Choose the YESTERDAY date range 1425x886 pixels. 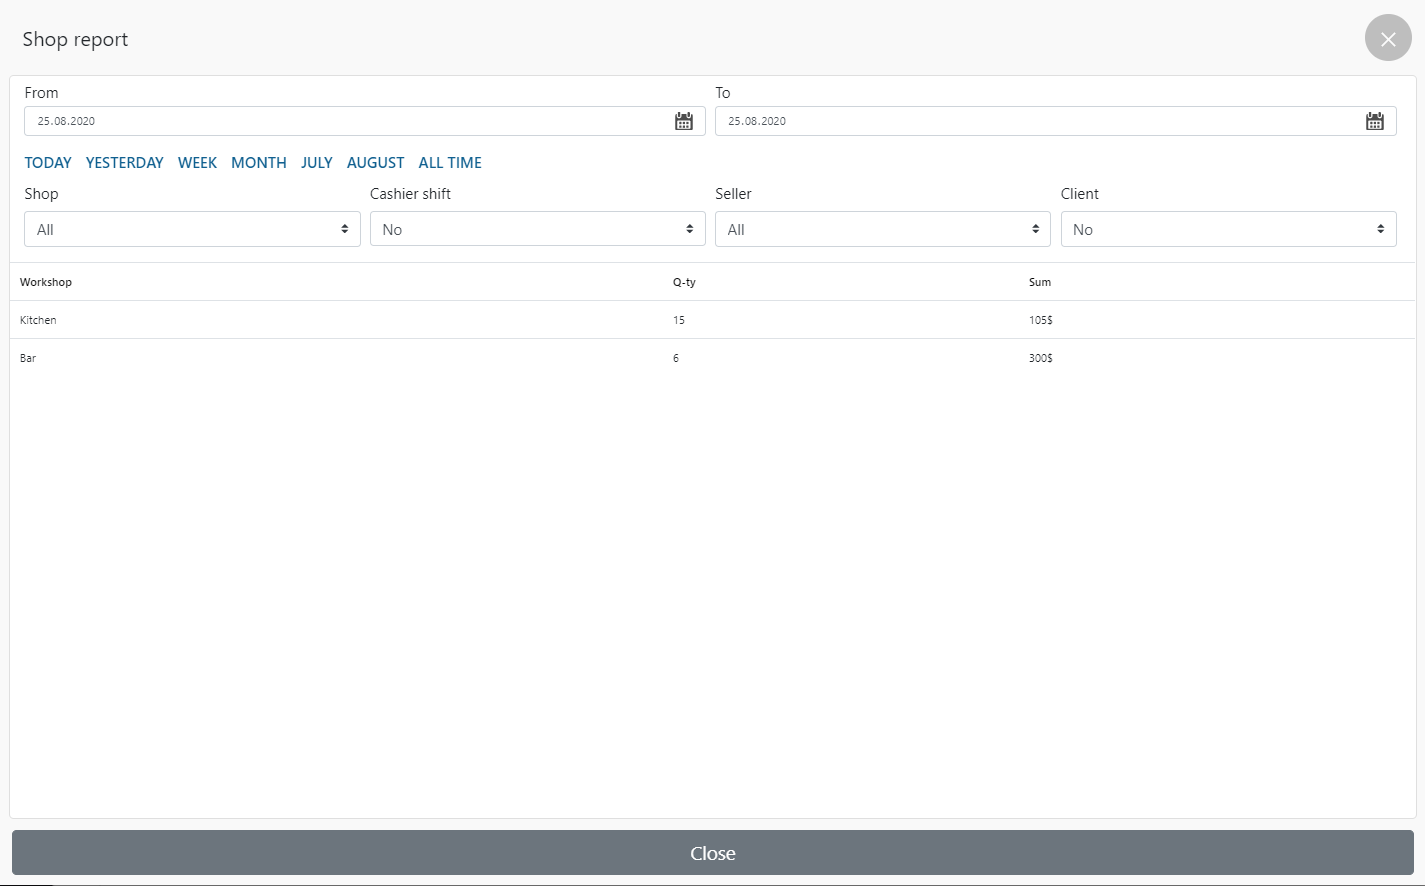coord(124,163)
